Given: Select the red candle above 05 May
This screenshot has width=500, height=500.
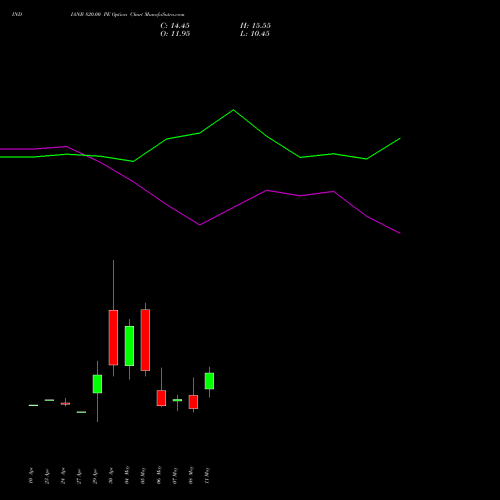Looking at the screenshot, I should tap(145, 340).
